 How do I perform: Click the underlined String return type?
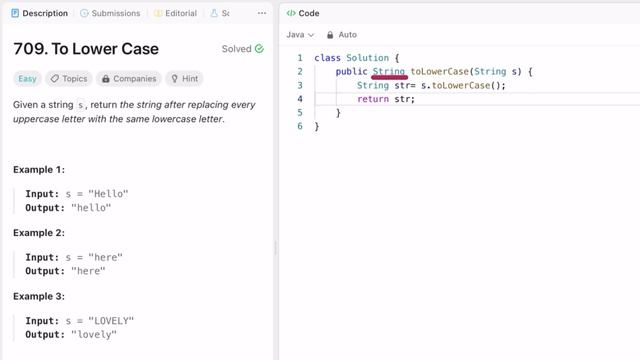(389, 71)
